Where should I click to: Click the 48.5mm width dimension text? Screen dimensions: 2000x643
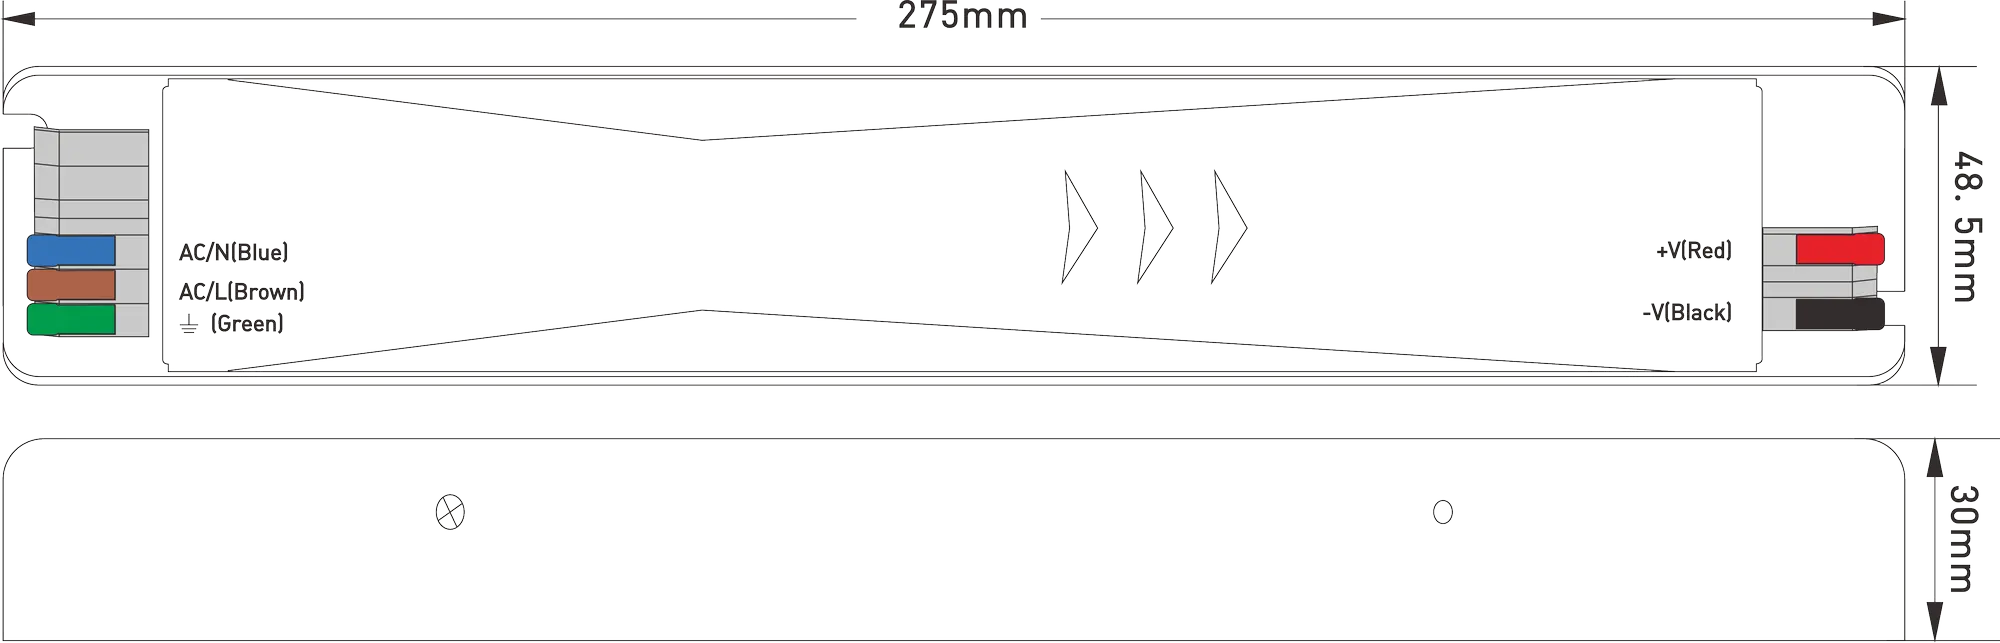(x=1965, y=226)
